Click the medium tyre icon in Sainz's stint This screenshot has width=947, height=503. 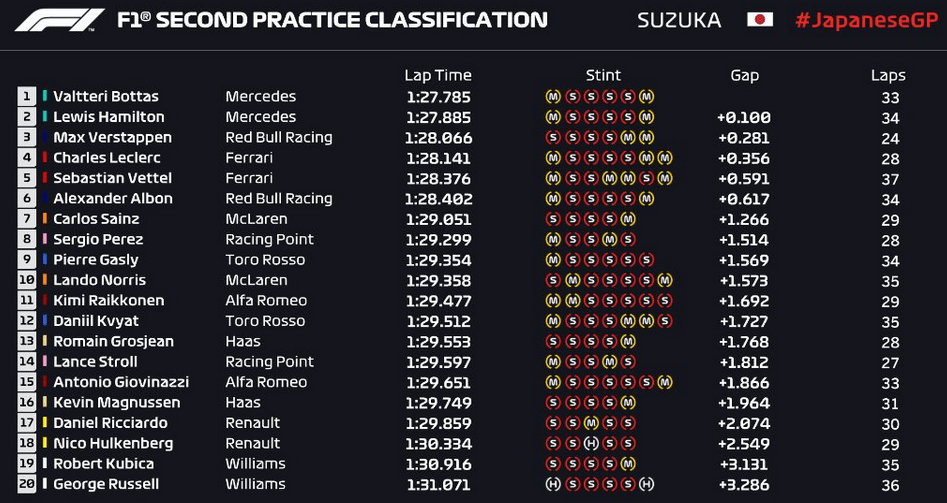(628, 219)
